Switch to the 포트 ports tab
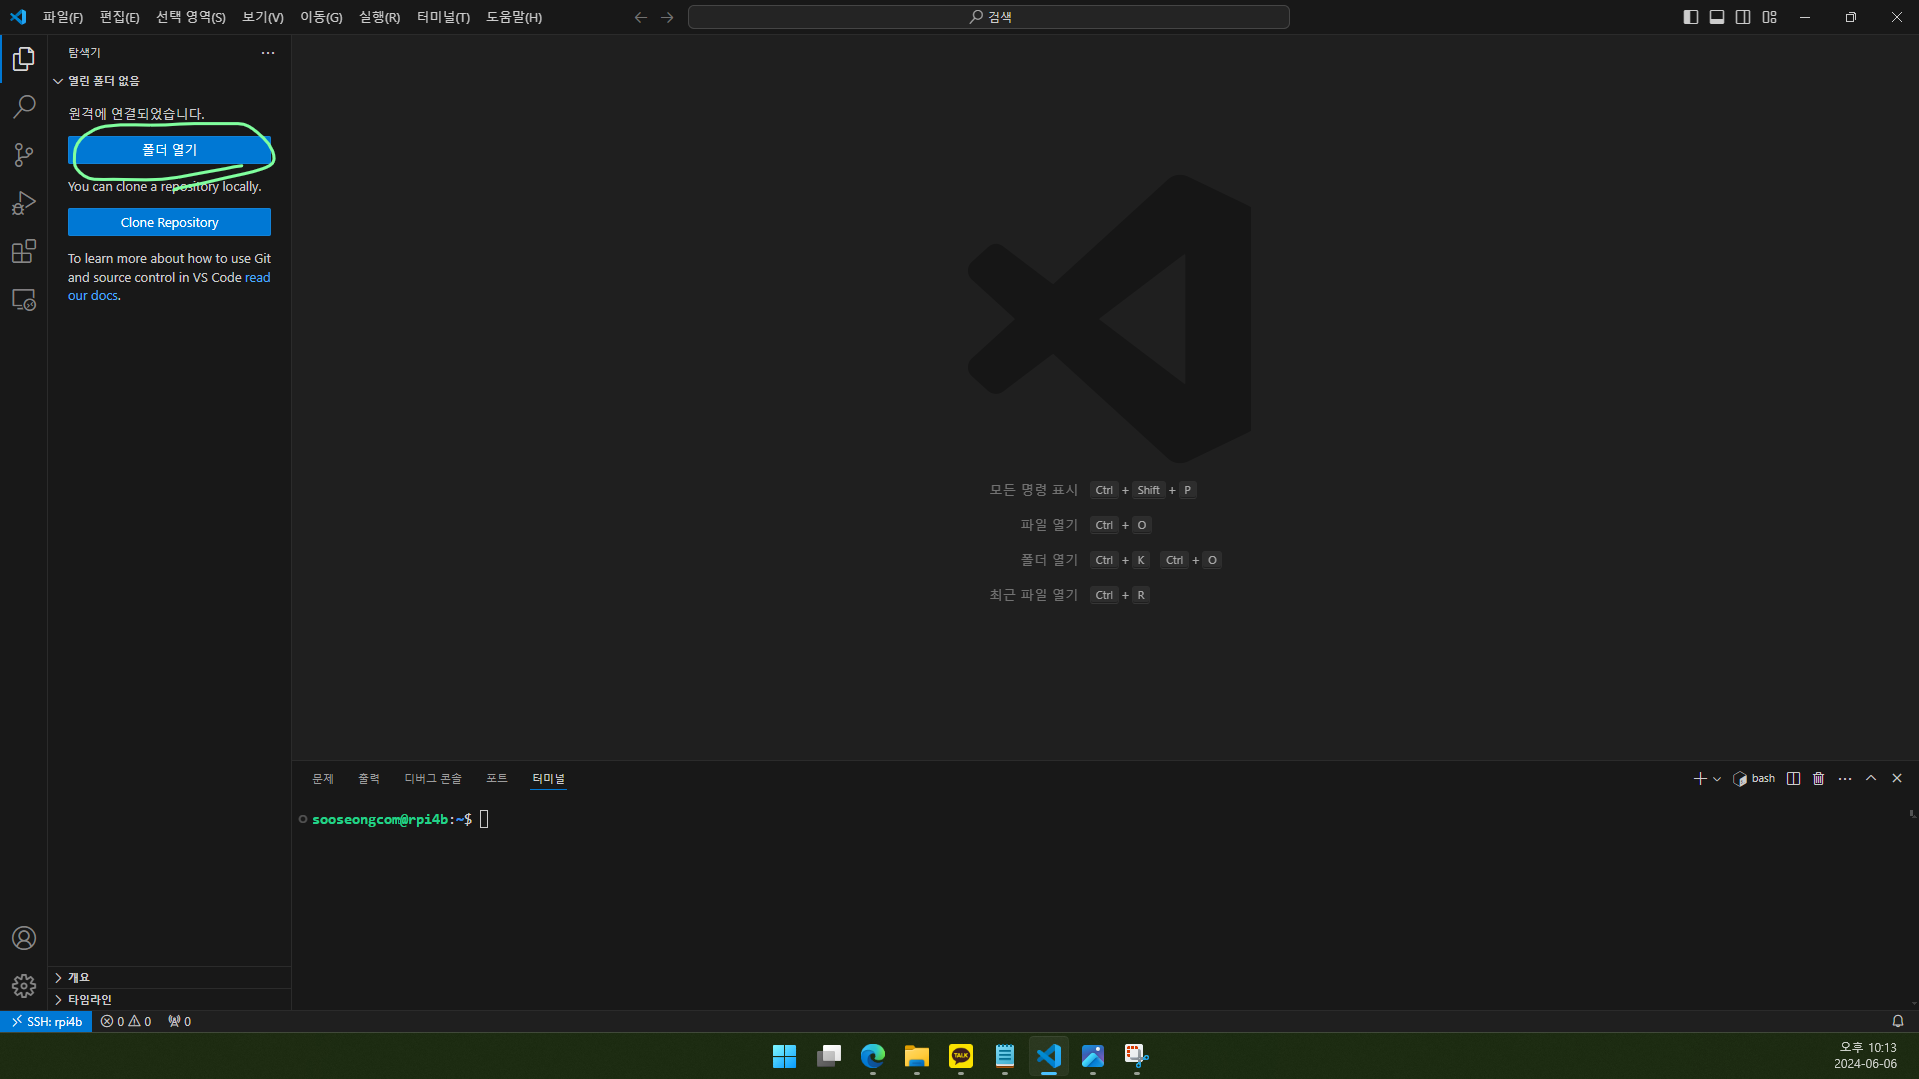1919x1079 pixels. [497, 778]
